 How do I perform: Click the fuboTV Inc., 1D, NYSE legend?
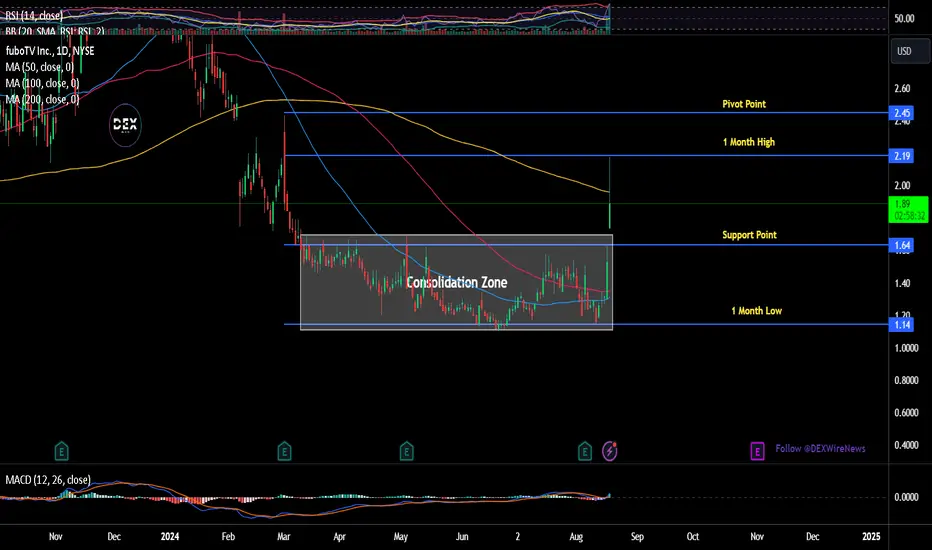click(x=50, y=51)
